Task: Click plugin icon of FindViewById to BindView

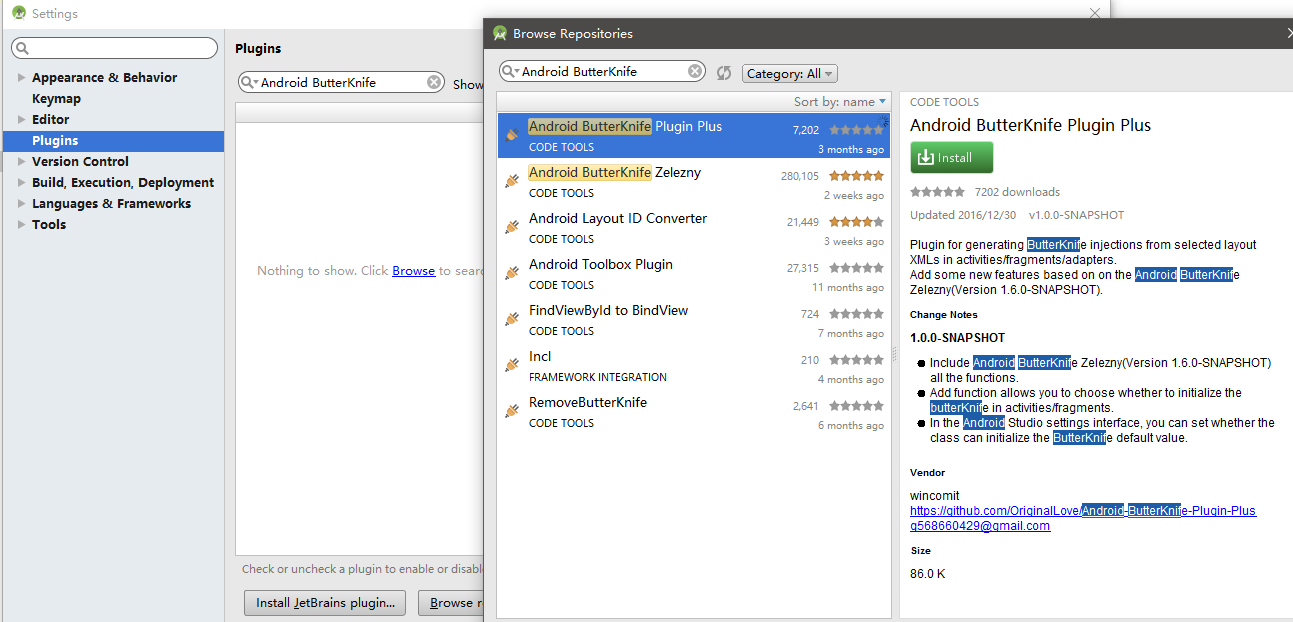Action: point(512,319)
